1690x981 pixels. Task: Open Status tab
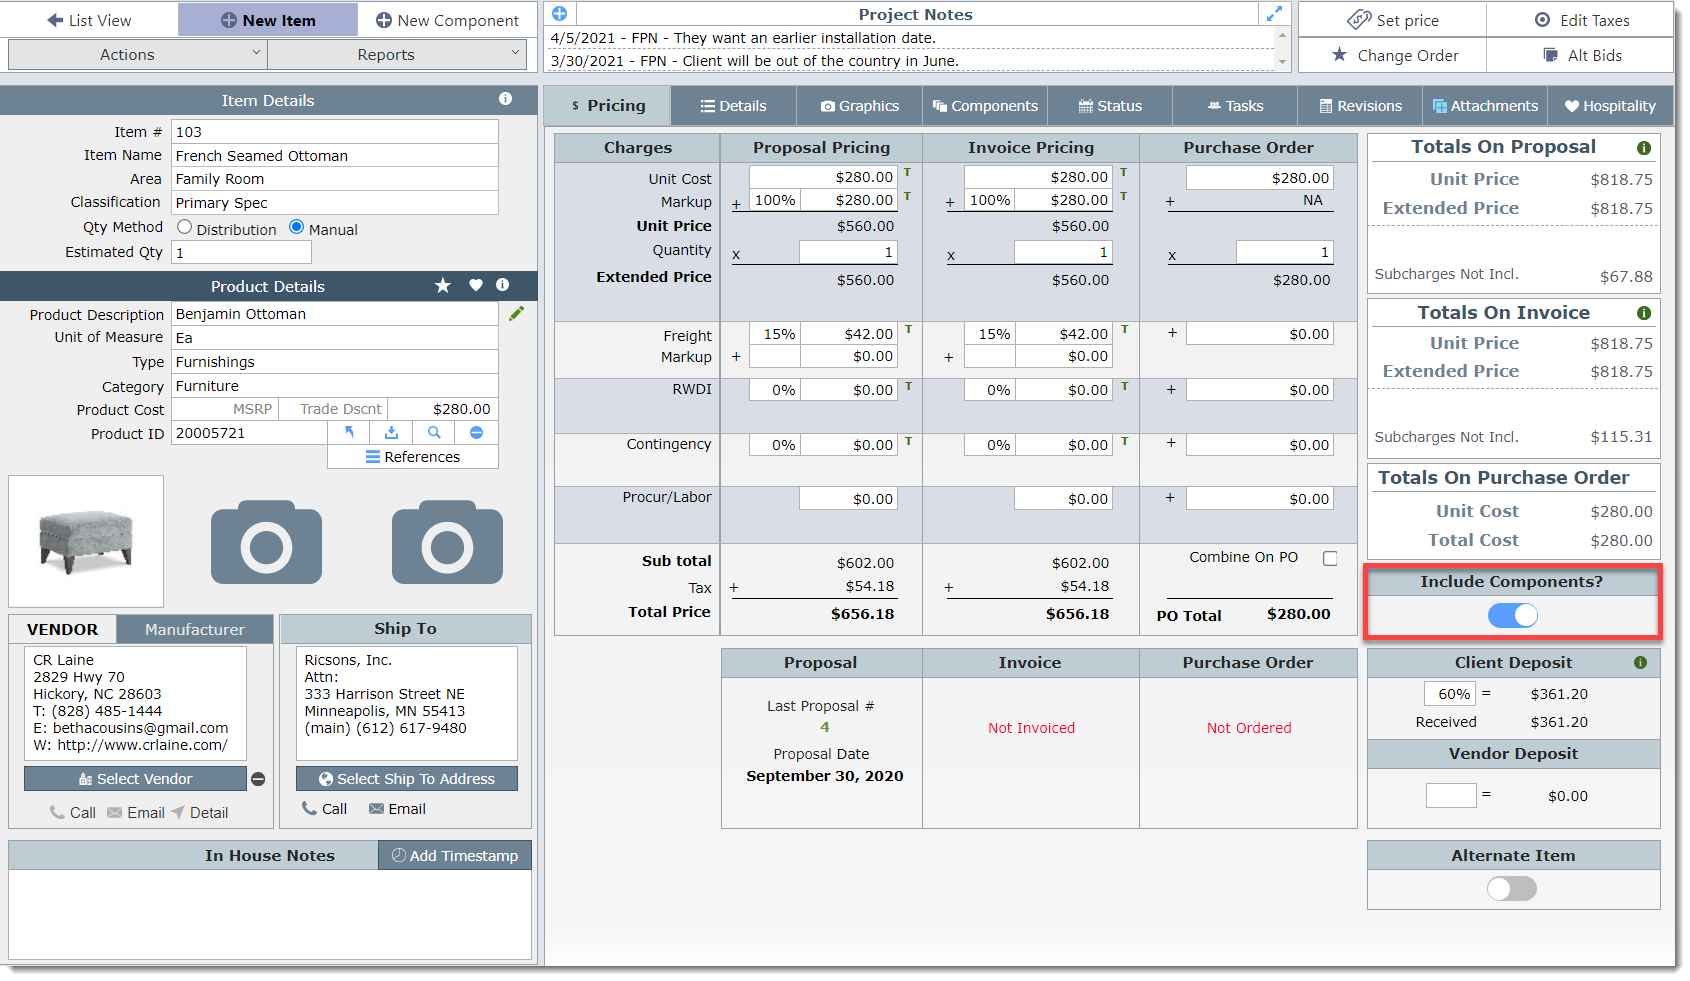pos(1110,106)
